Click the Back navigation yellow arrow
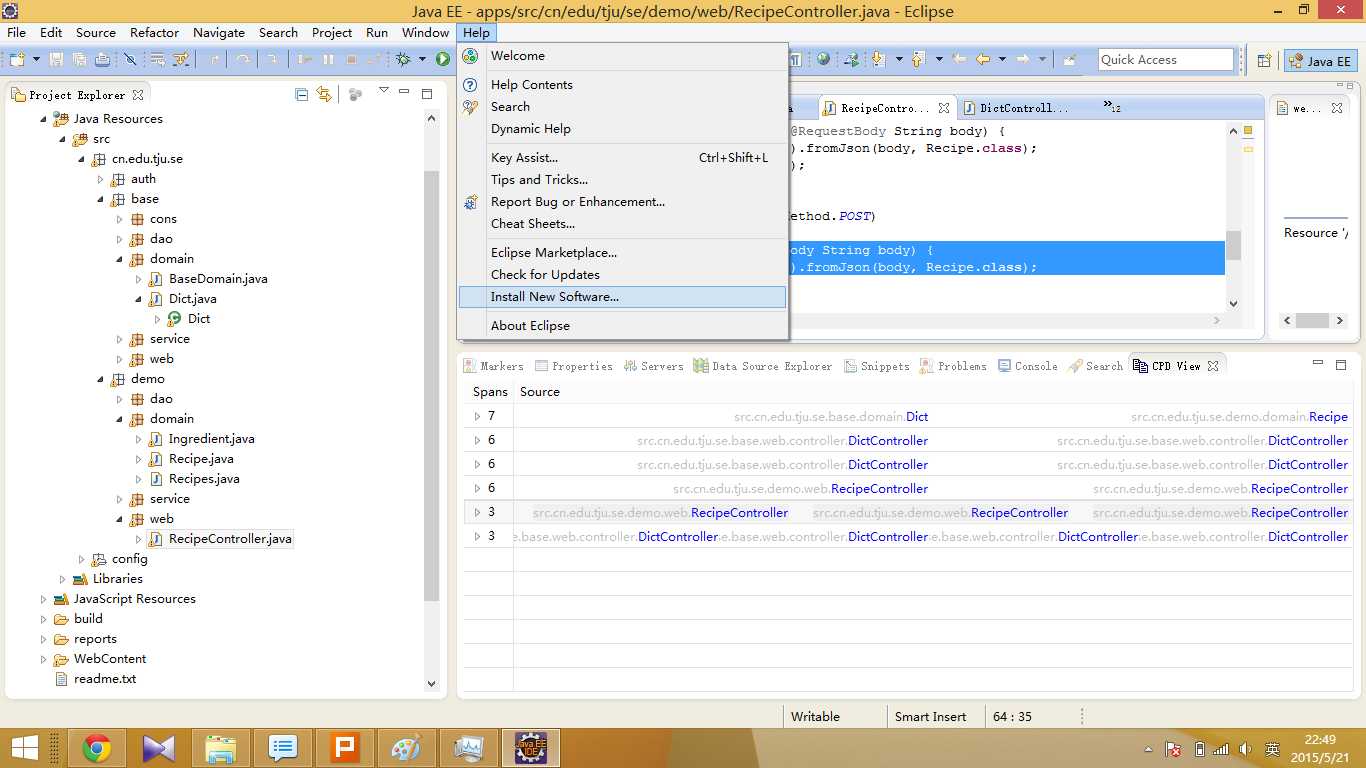This screenshot has height=768, width=1366. click(x=983, y=60)
